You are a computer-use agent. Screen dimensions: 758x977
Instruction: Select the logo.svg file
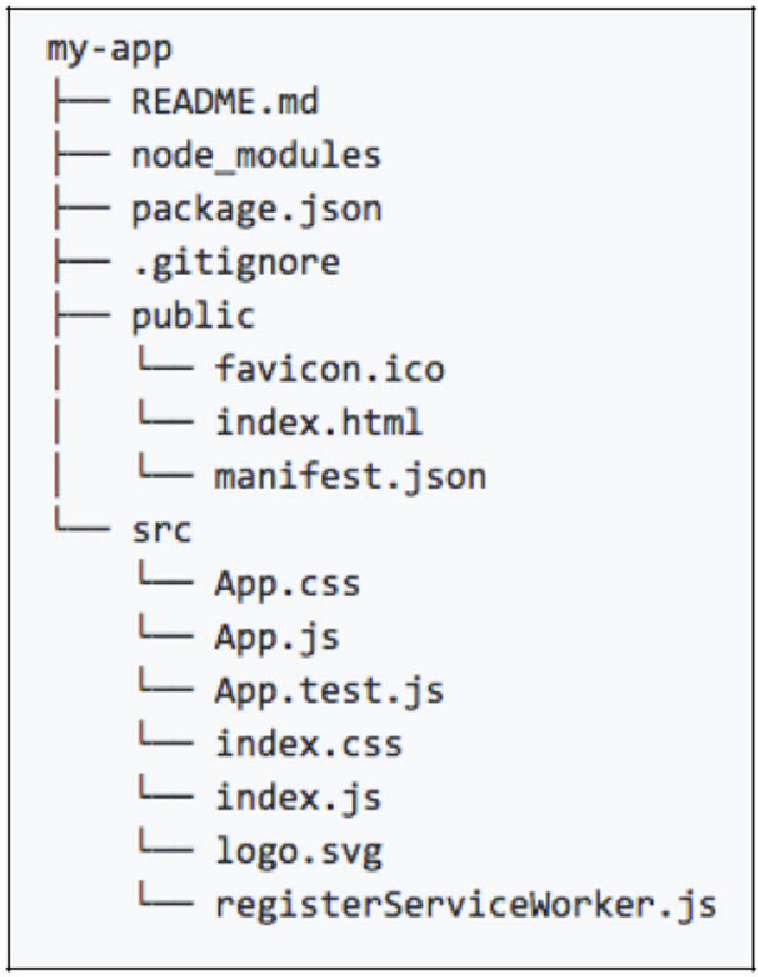click(298, 852)
